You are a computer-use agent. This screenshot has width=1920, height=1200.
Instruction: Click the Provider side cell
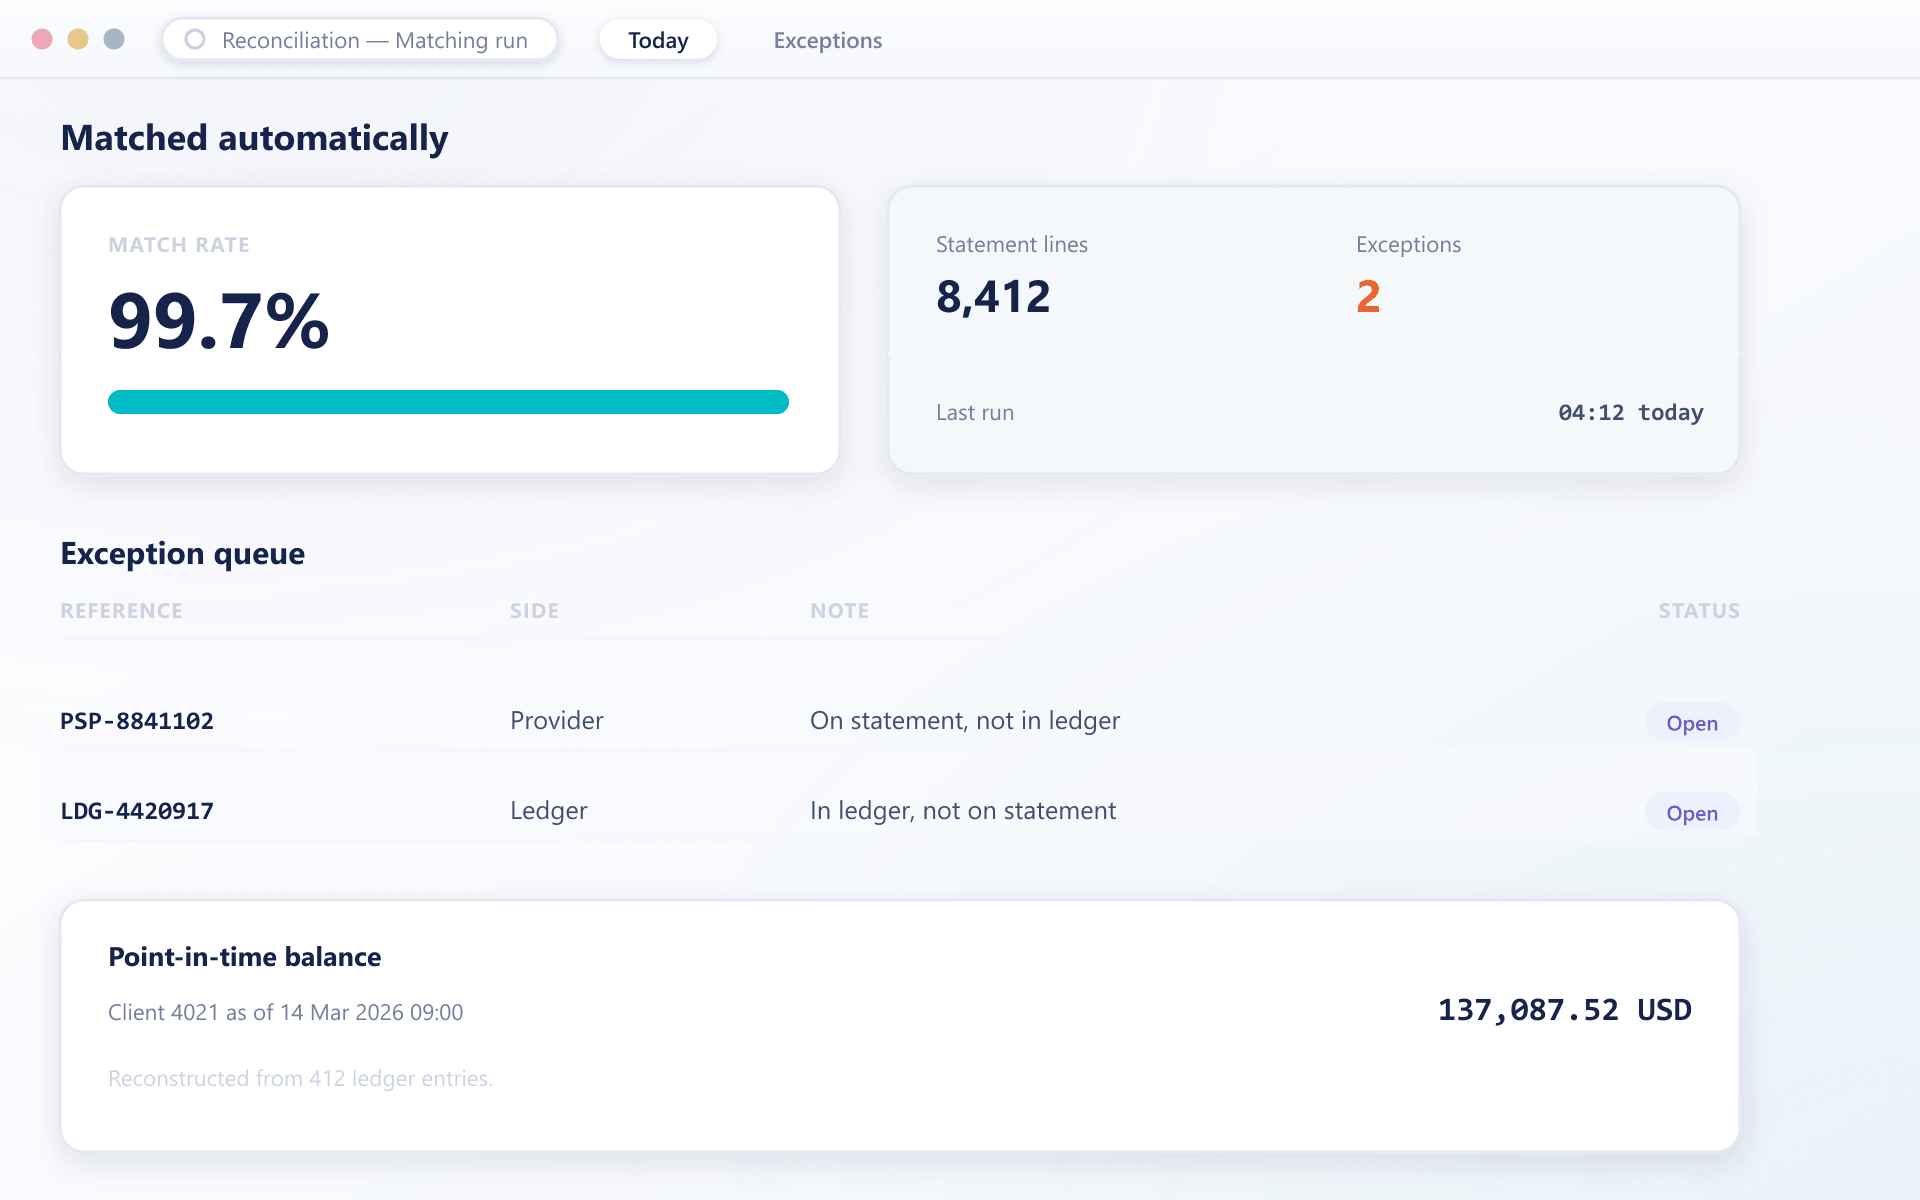(x=557, y=721)
